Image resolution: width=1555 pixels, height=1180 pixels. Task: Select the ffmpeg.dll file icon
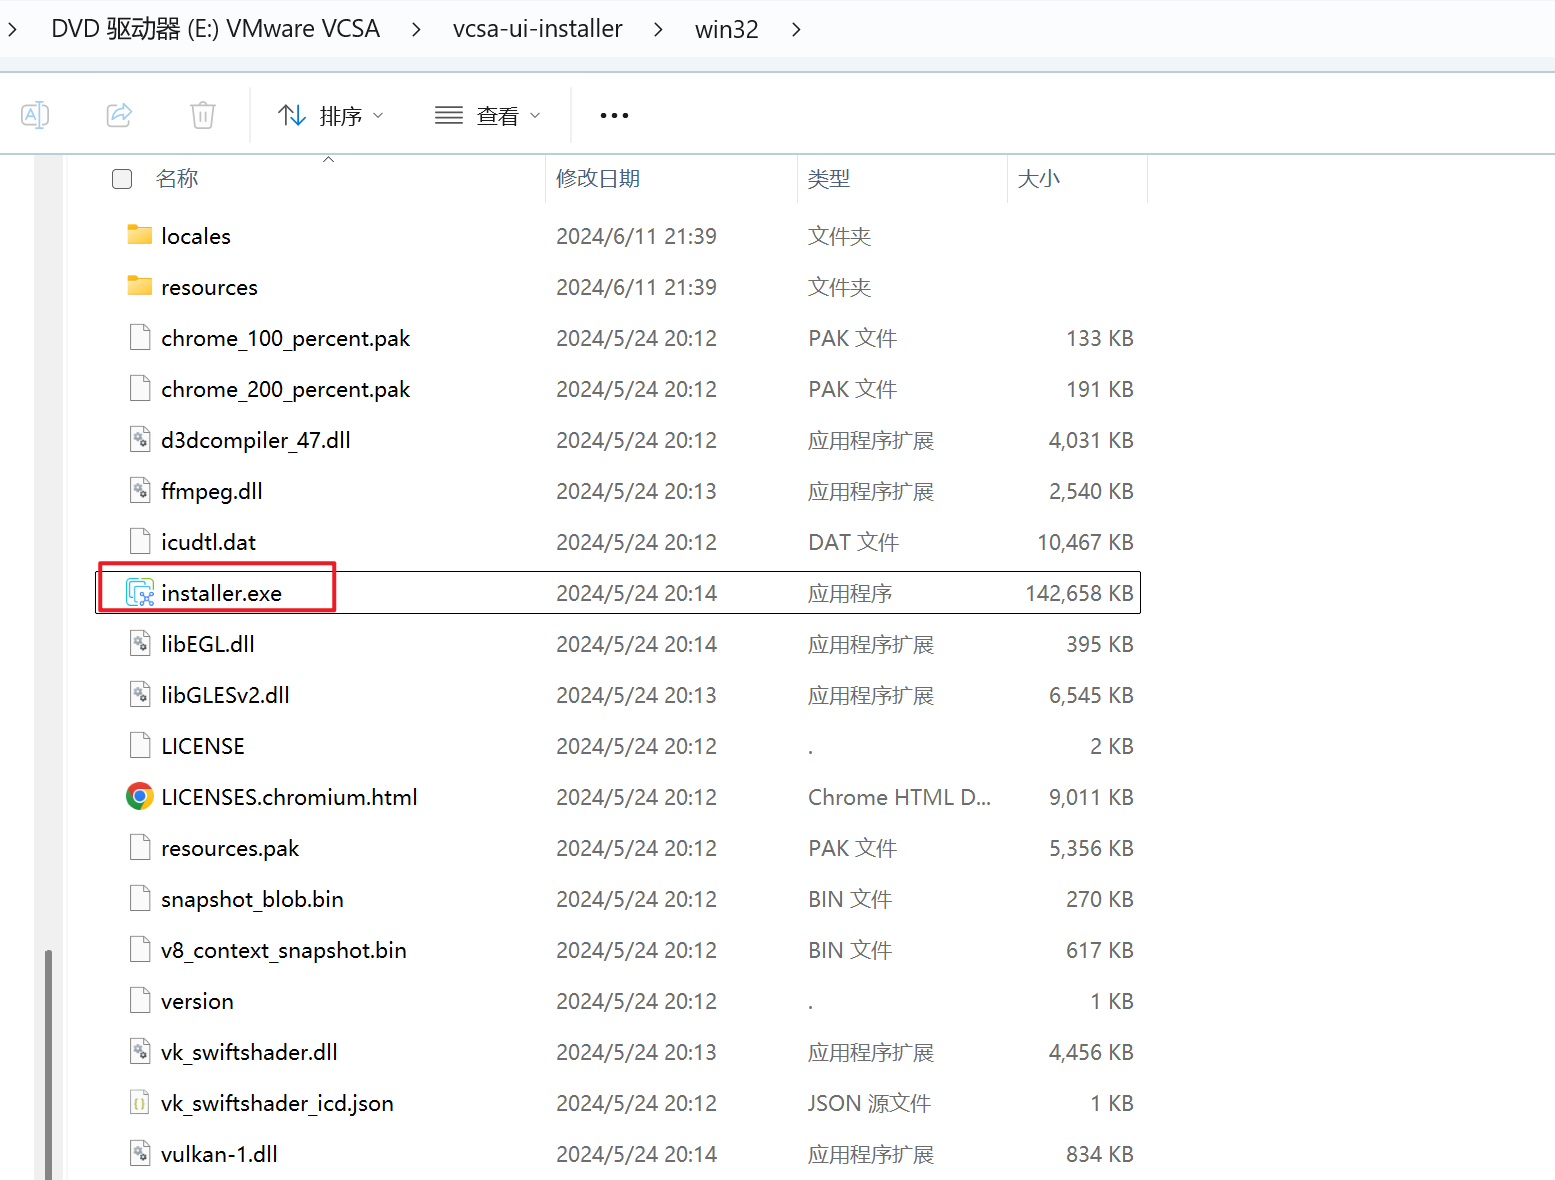pyautogui.click(x=140, y=490)
